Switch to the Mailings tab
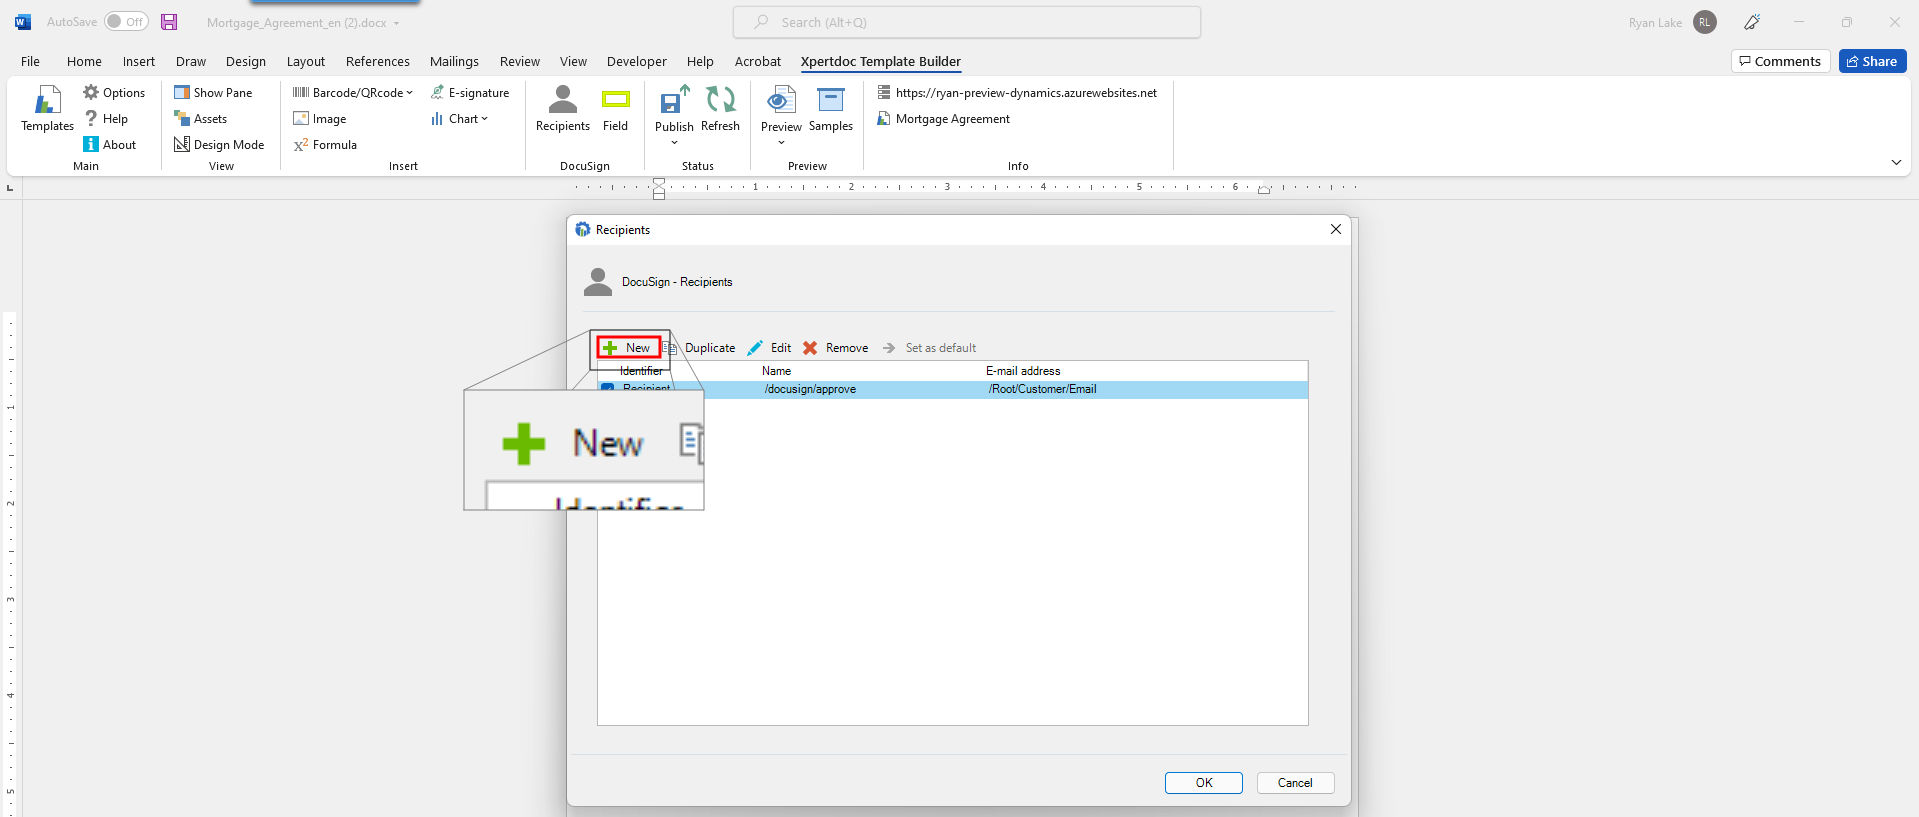This screenshot has height=817, width=1919. pyautogui.click(x=454, y=61)
